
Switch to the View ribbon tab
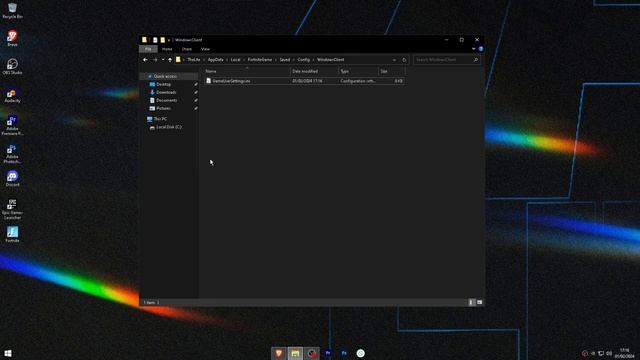click(x=205, y=49)
